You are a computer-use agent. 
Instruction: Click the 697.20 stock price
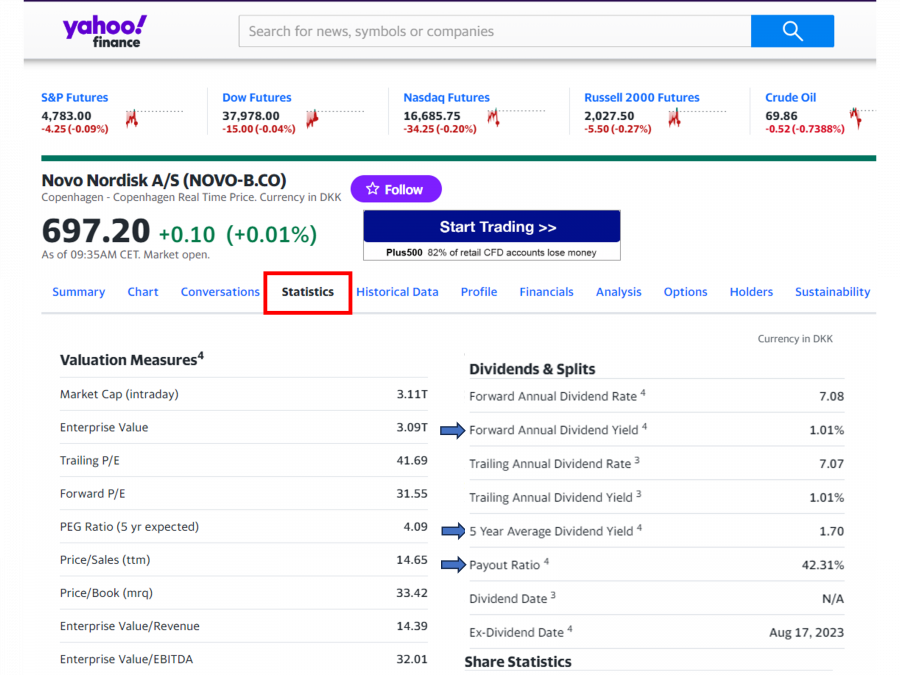96,231
